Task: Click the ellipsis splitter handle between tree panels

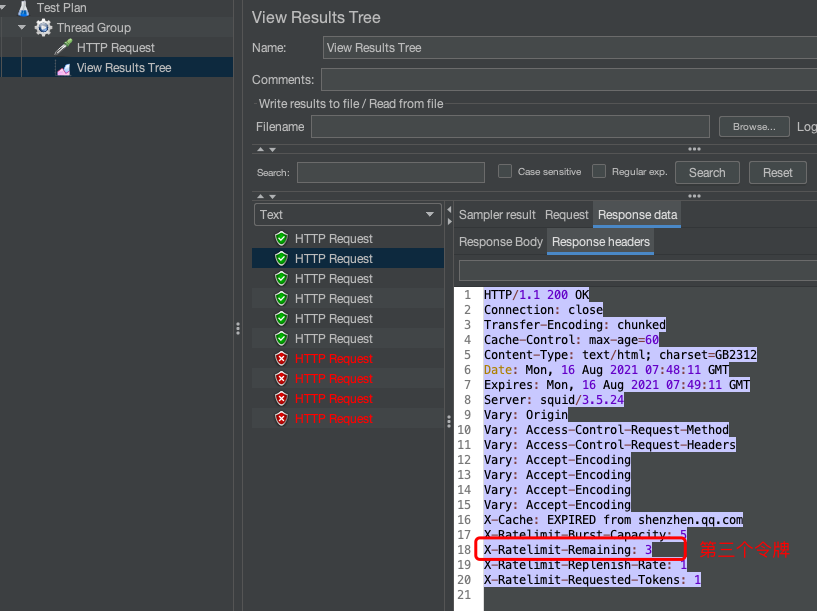Action: coord(238,328)
